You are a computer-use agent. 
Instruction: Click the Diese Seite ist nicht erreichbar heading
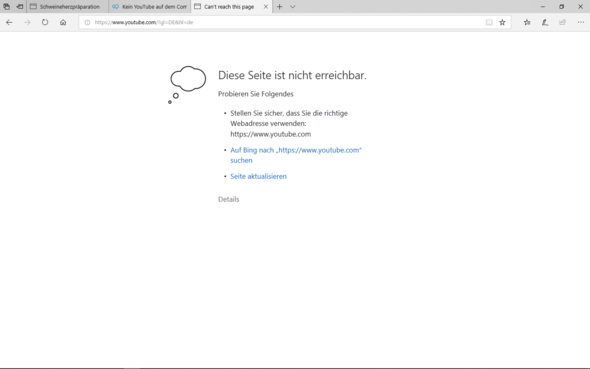292,75
